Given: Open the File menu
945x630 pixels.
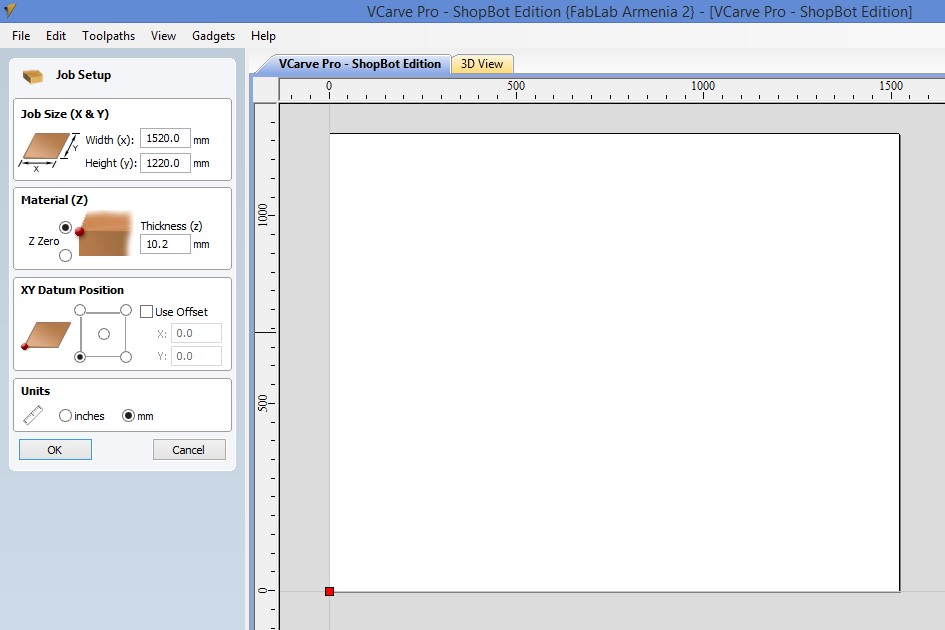Looking at the screenshot, I should coord(21,36).
